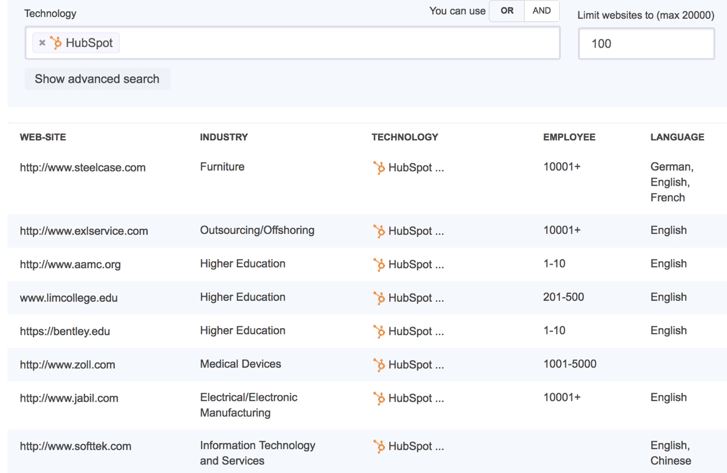Click Higher Education in aamc.org row

pyautogui.click(x=242, y=263)
